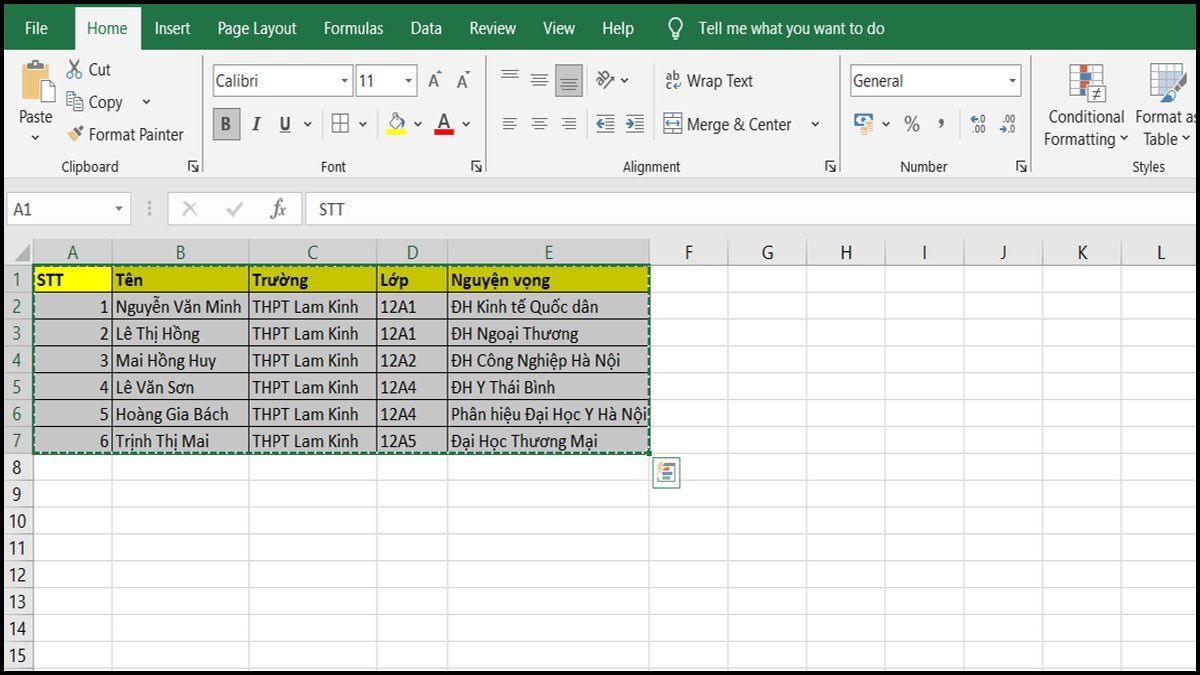Open Paste Options icon below table

coord(666,473)
